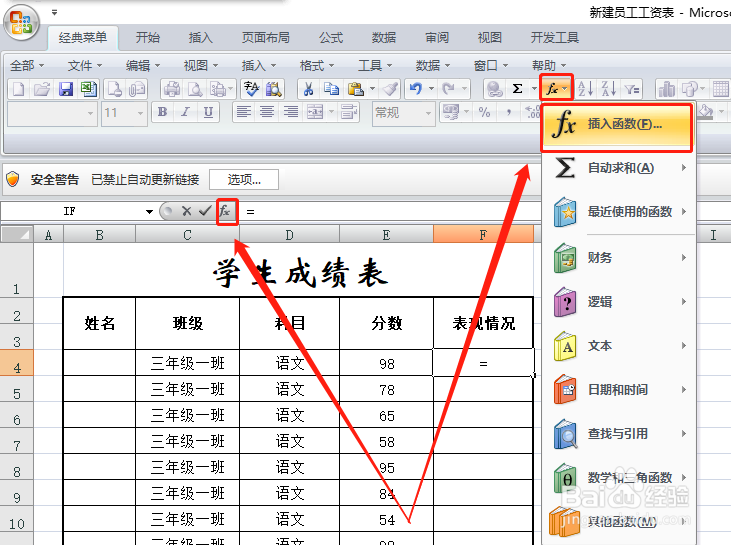Open the 全部 classic menu dropdown
This screenshot has height=545, width=731.
(x=27, y=66)
